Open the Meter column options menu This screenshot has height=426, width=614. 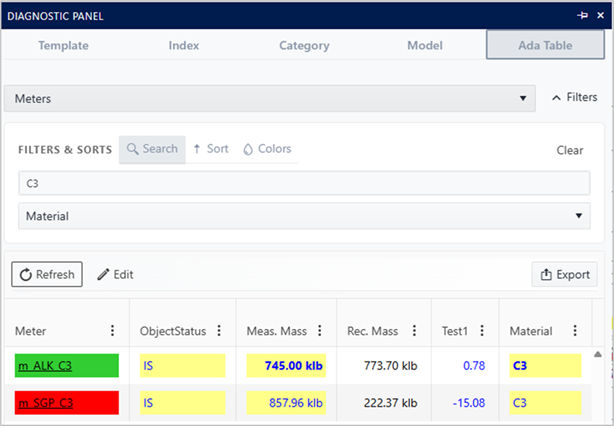pyautogui.click(x=112, y=331)
